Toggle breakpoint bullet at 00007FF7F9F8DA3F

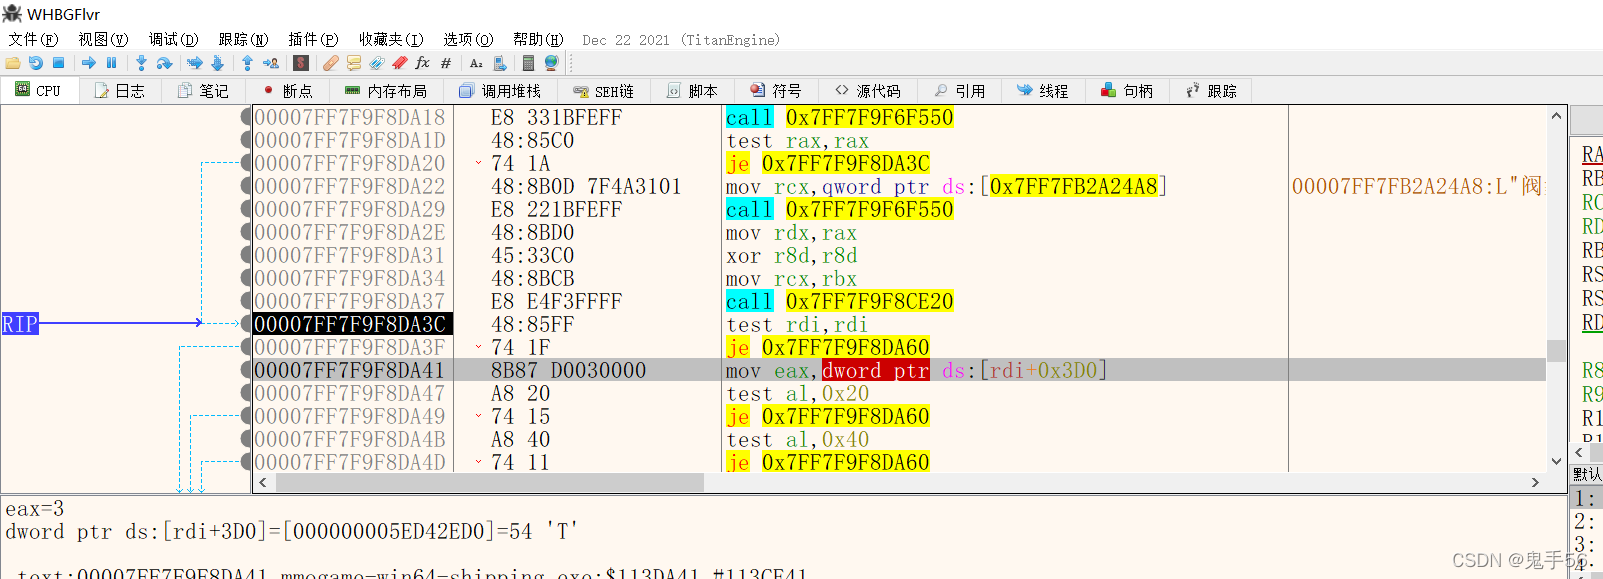coord(247,347)
